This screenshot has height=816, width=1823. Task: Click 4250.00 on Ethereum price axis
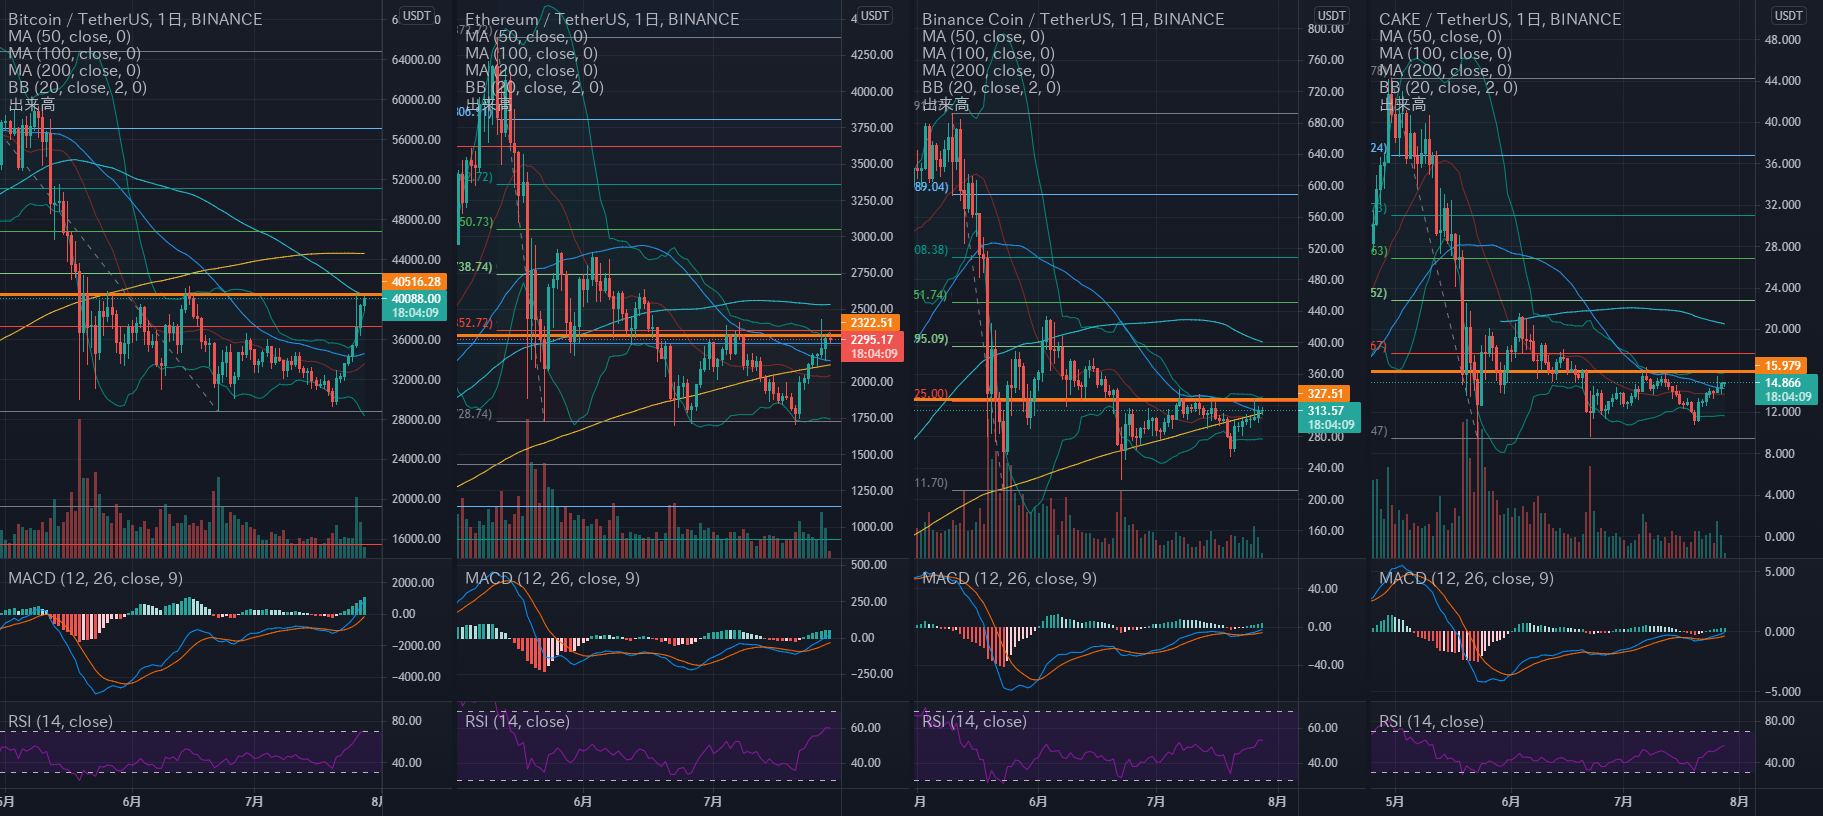point(872,55)
